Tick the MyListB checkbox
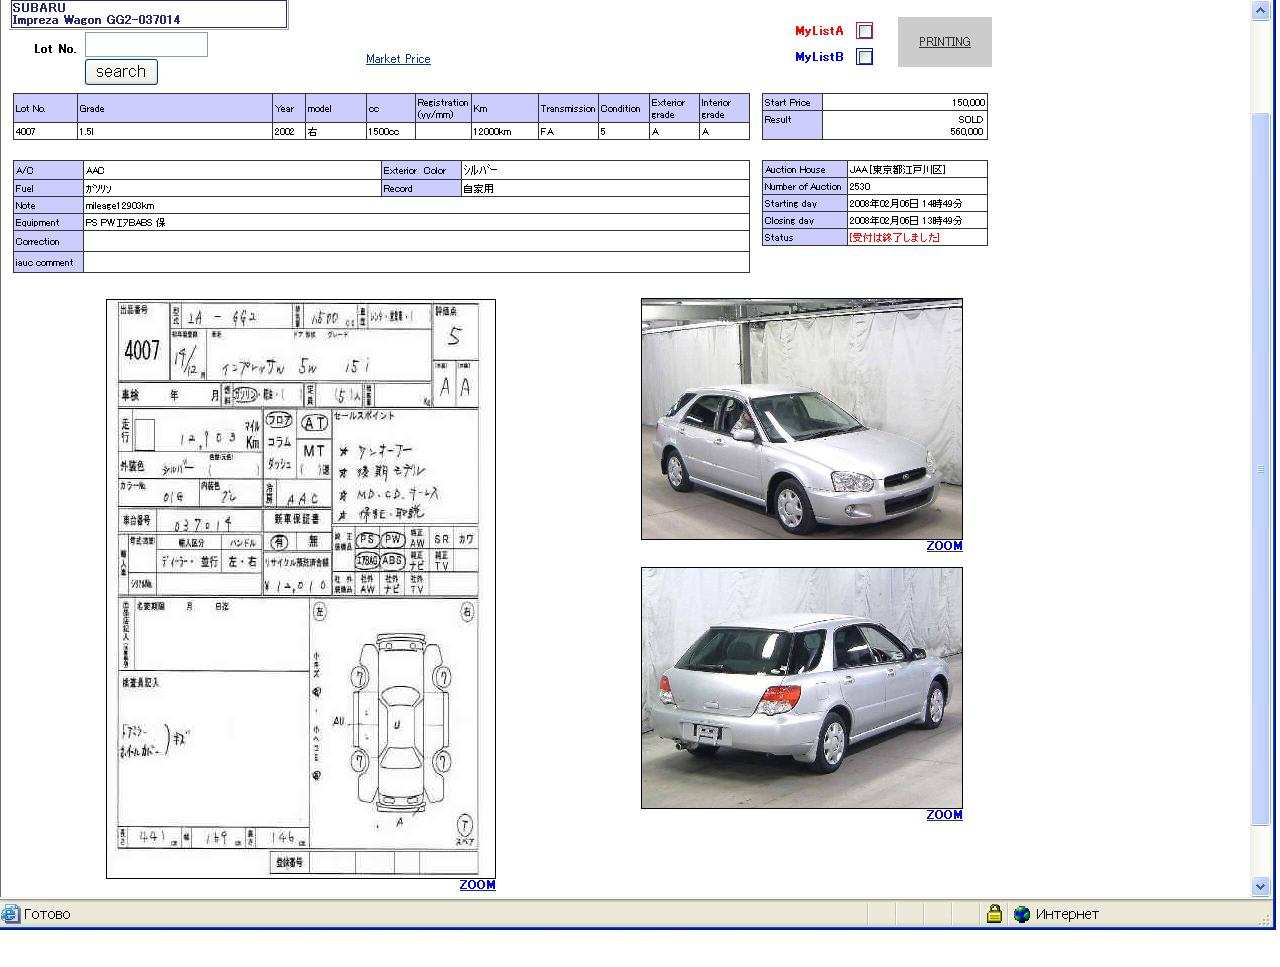The image size is (1280, 967). (x=865, y=57)
